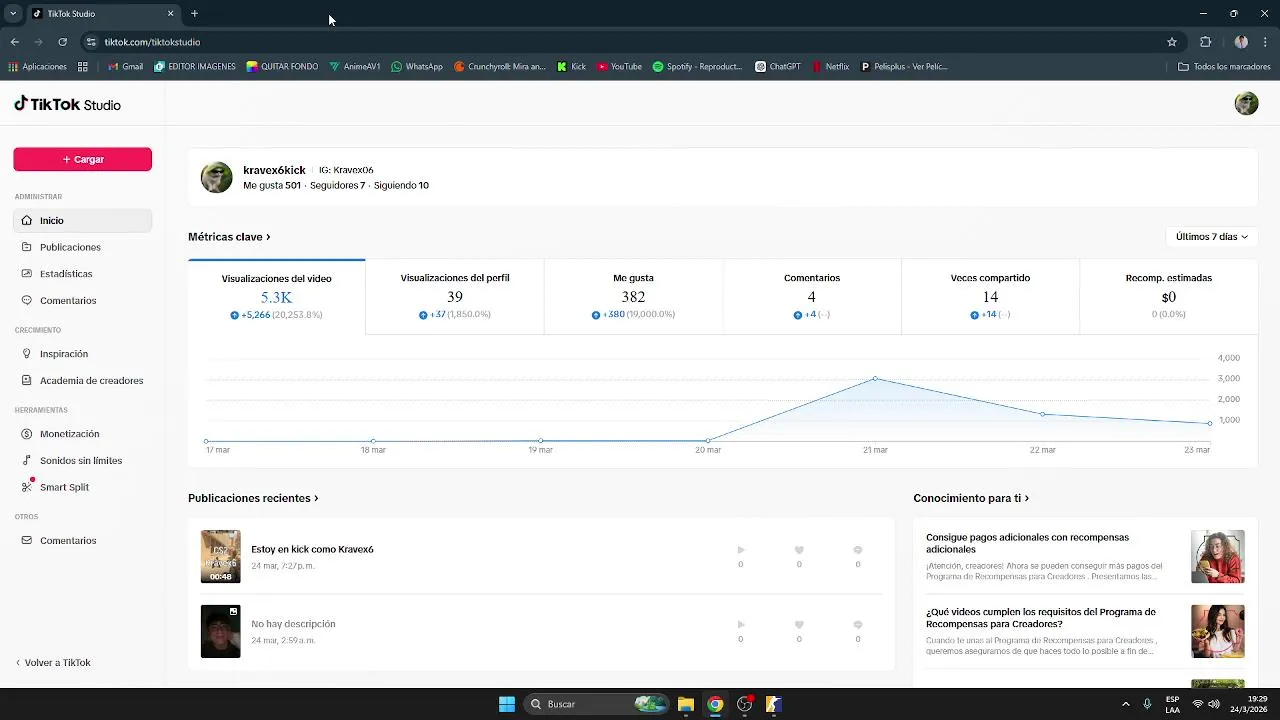
Task: Open the Netflix bookmark
Action: point(830,67)
